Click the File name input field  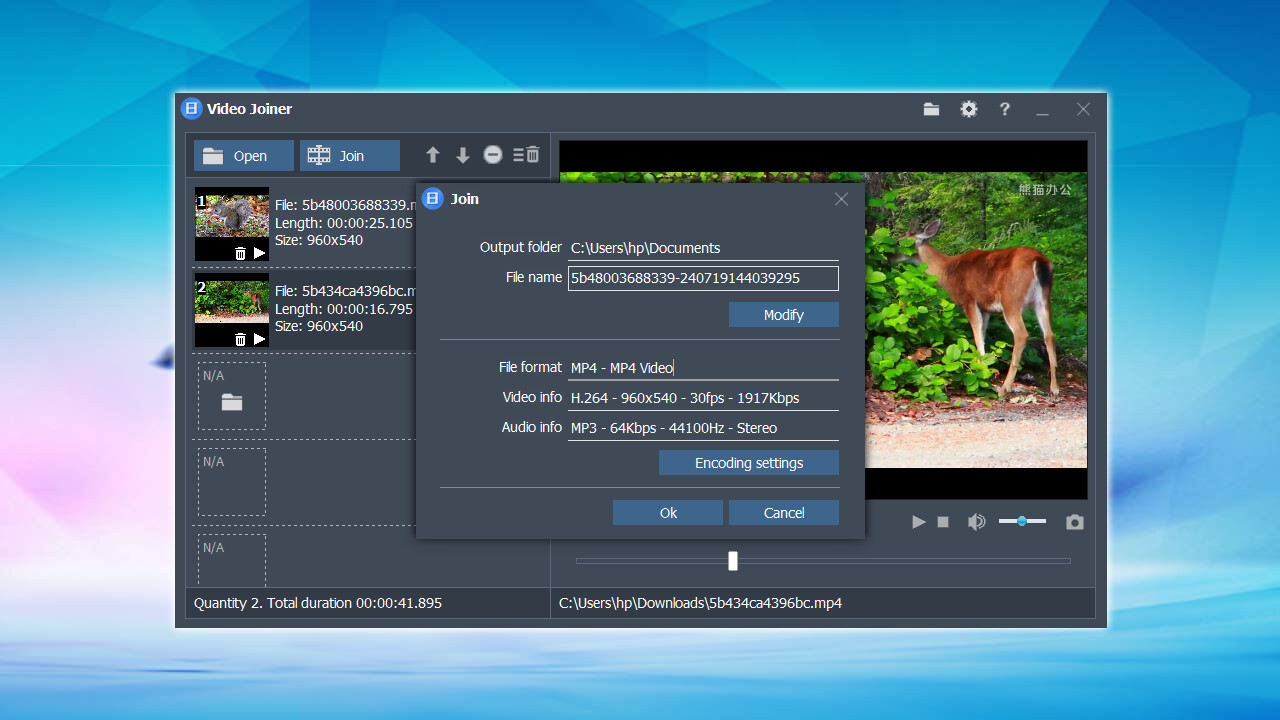(703, 278)
